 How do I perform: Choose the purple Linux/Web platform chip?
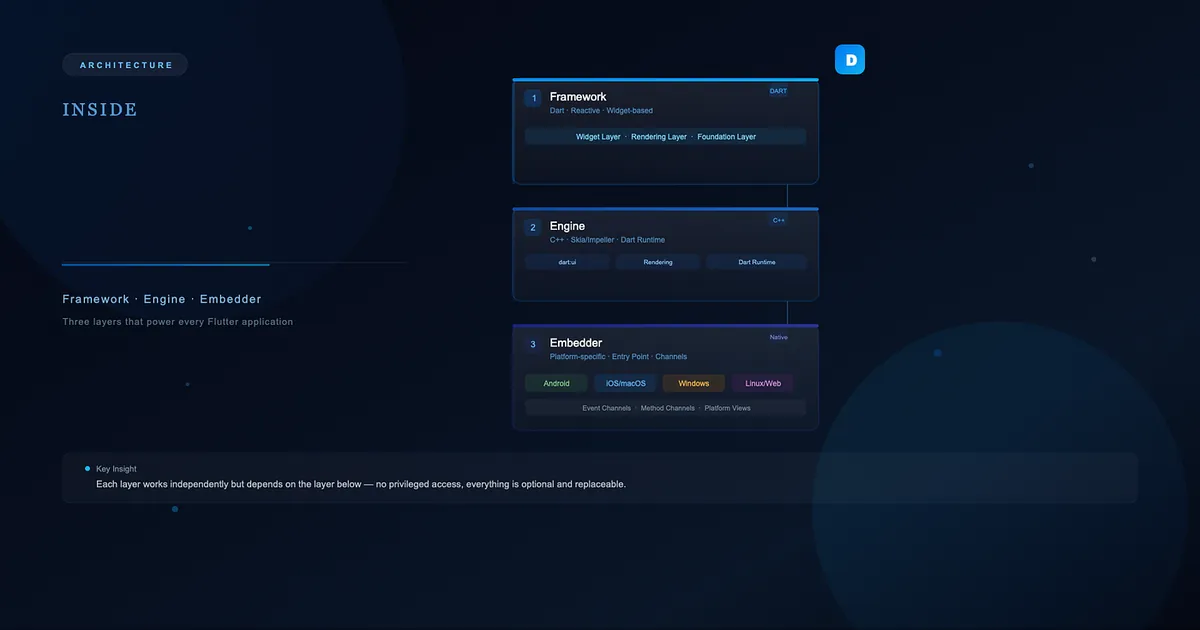point(763,383)
